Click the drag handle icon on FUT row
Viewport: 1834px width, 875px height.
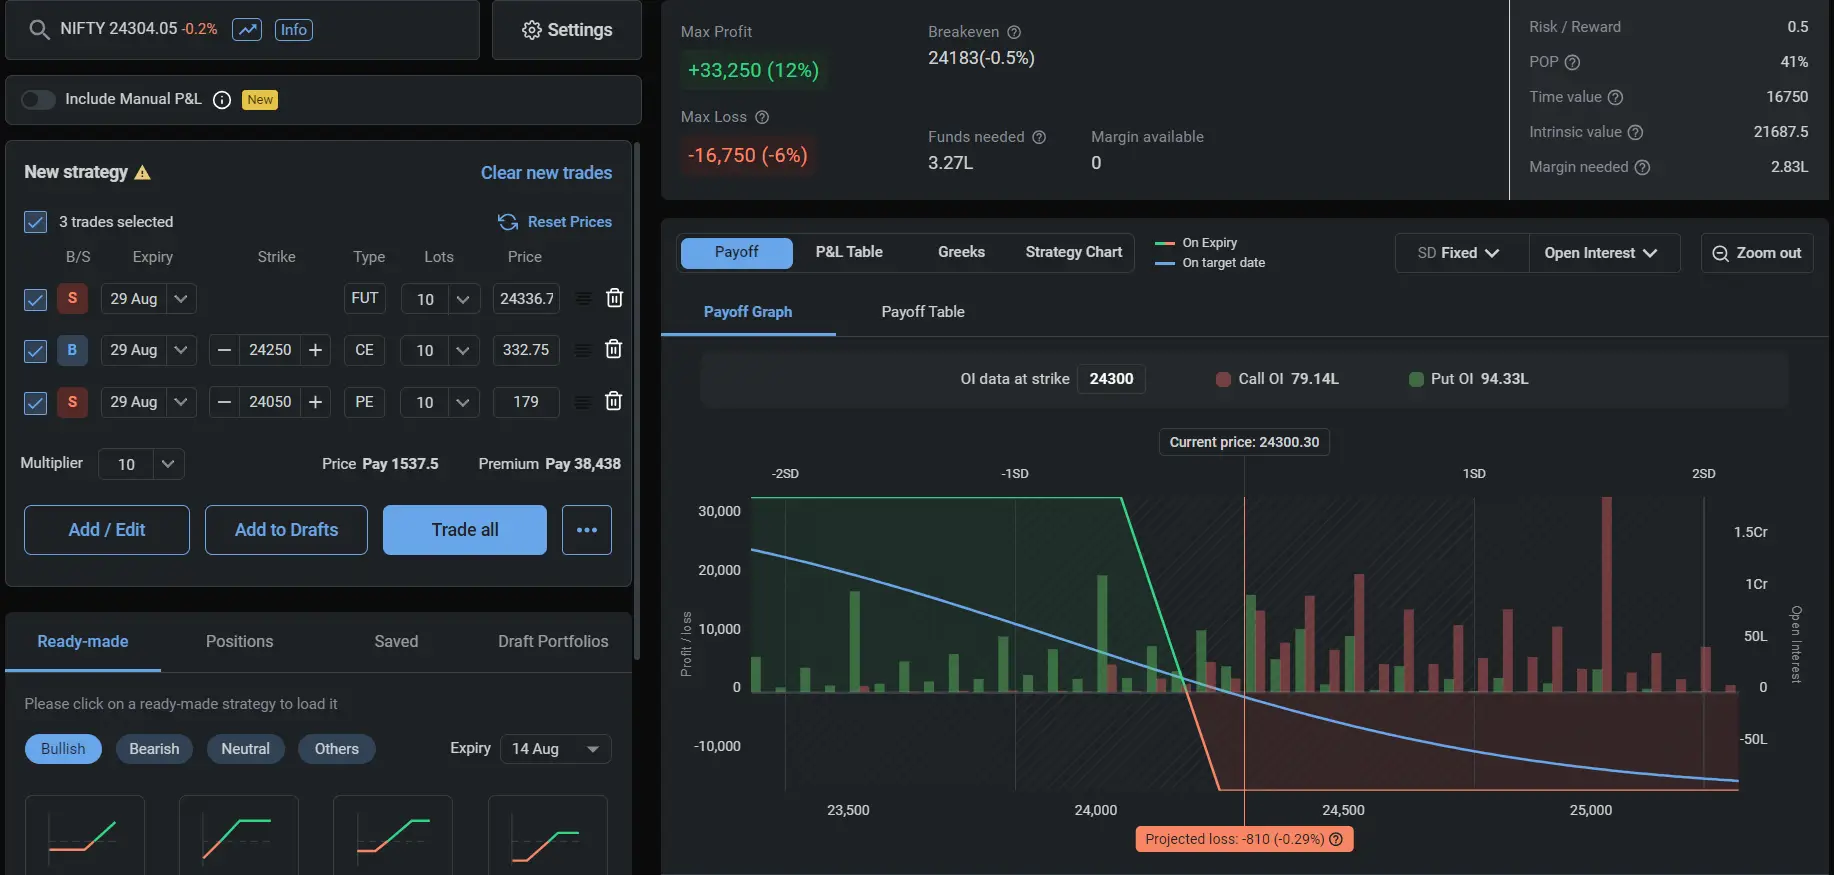coord(583,299)
